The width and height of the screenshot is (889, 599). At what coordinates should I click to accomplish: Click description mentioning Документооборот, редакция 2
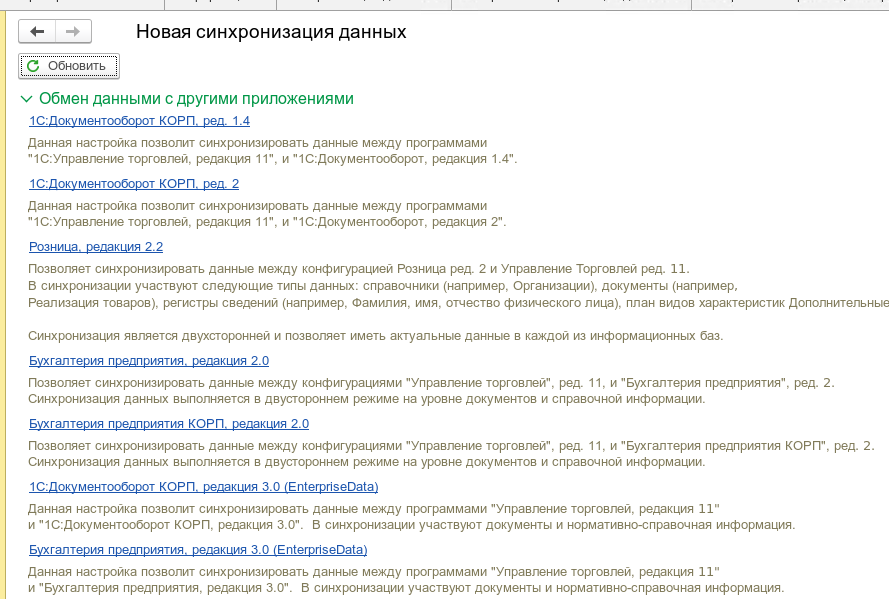[267, 214]
